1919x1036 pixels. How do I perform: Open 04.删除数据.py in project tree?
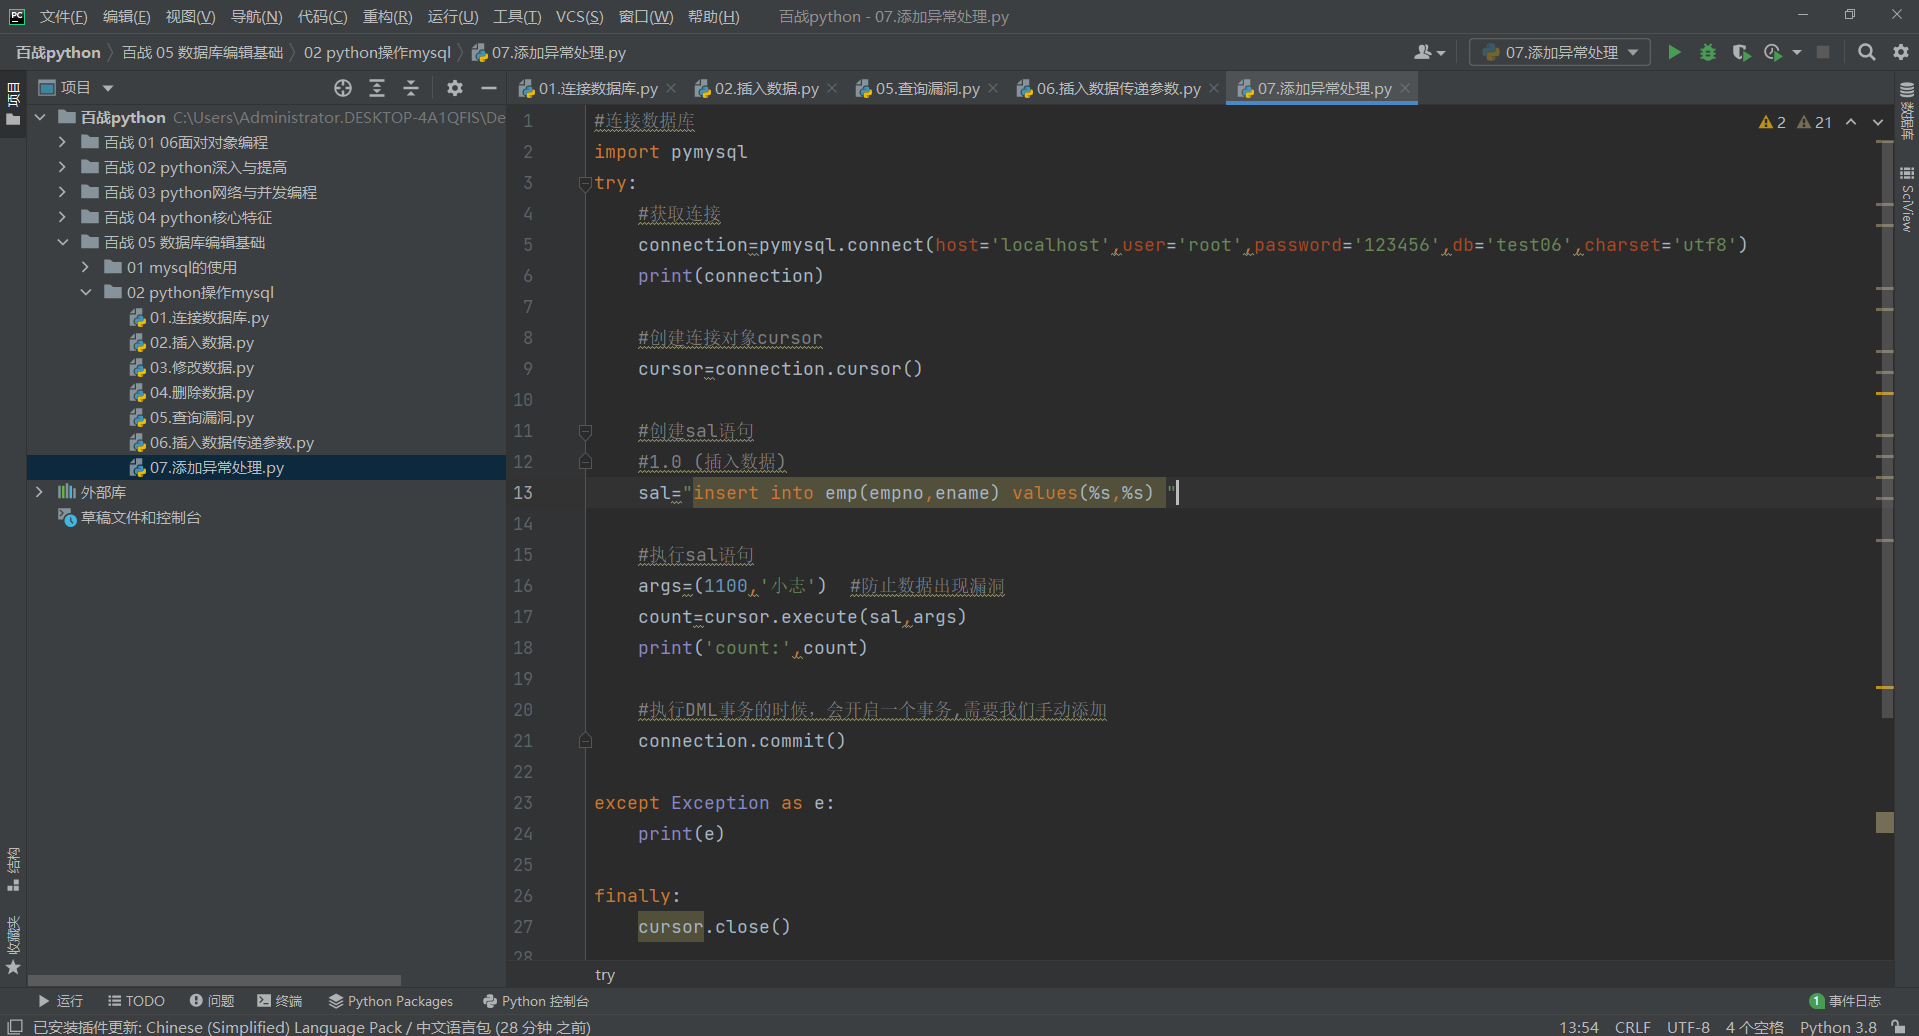click(202, 392)
